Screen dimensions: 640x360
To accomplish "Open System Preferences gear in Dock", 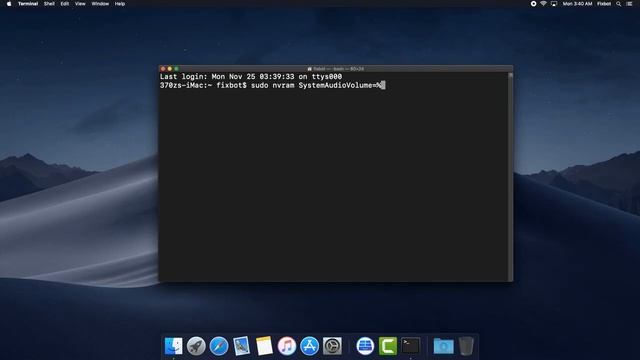I will pos(332,346).
